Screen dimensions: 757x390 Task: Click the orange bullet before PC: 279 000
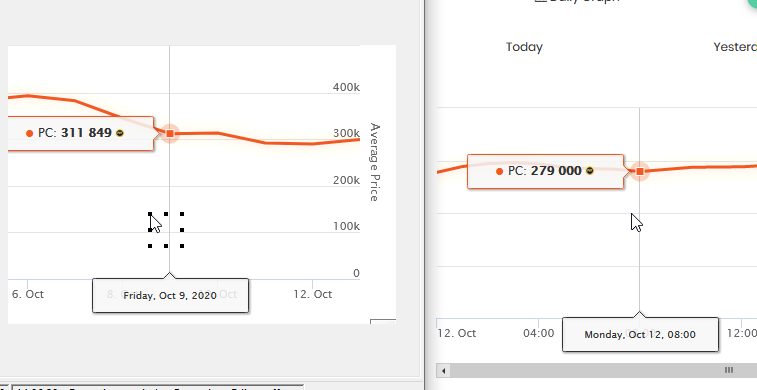pyautogui.click(x=499, y=171)
